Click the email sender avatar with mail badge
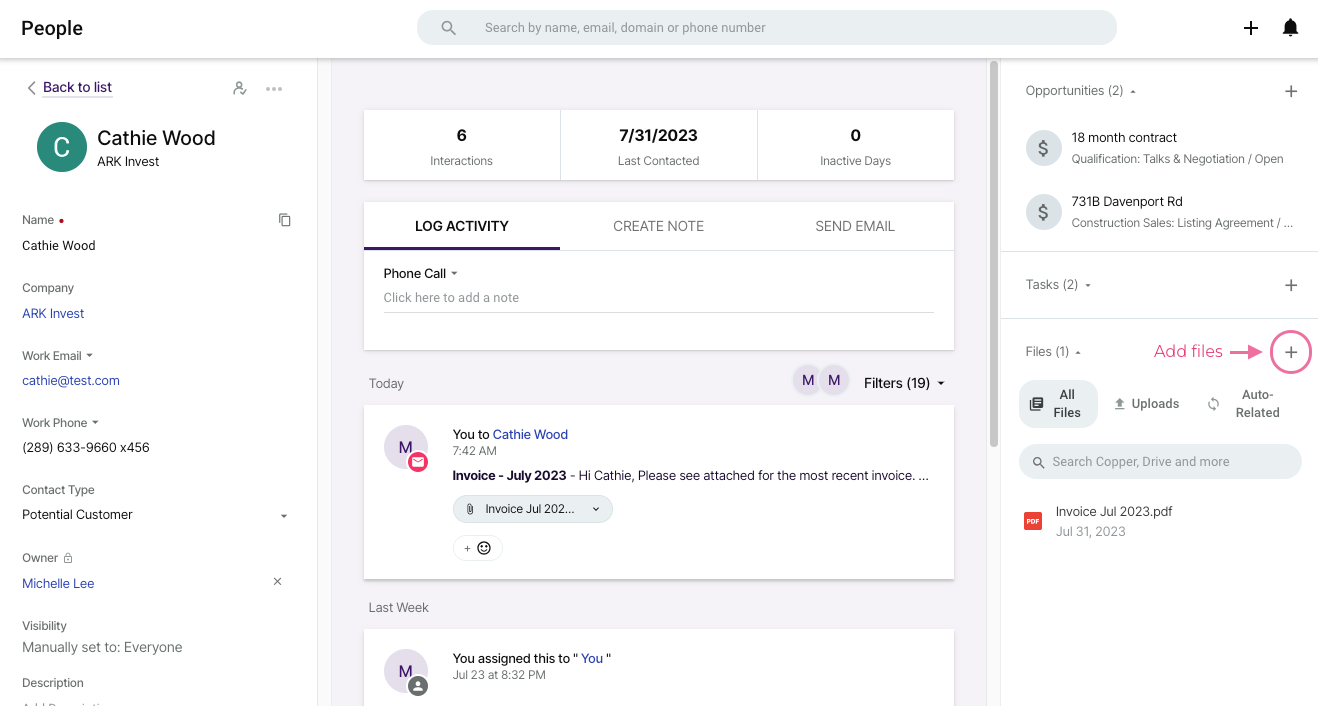Viewport: 1318px width, 706px height. (x=406, y=448)
